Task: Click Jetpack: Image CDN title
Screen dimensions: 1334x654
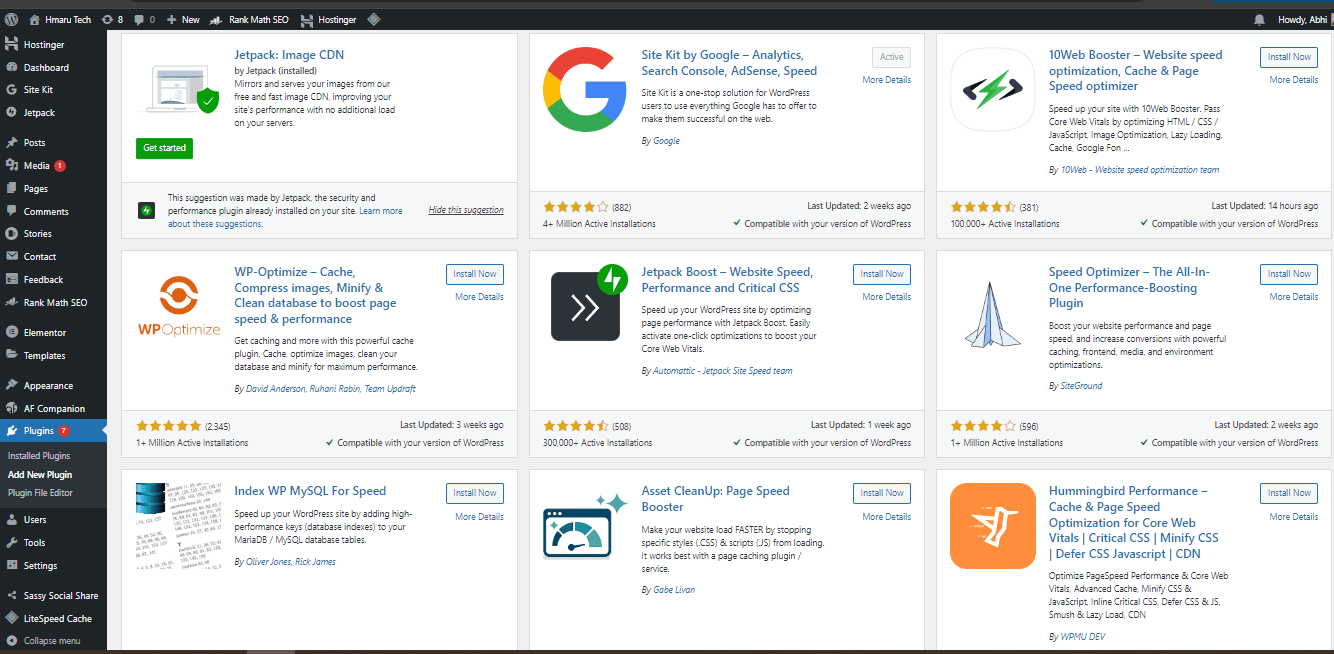Action: [x=289, y=55]
